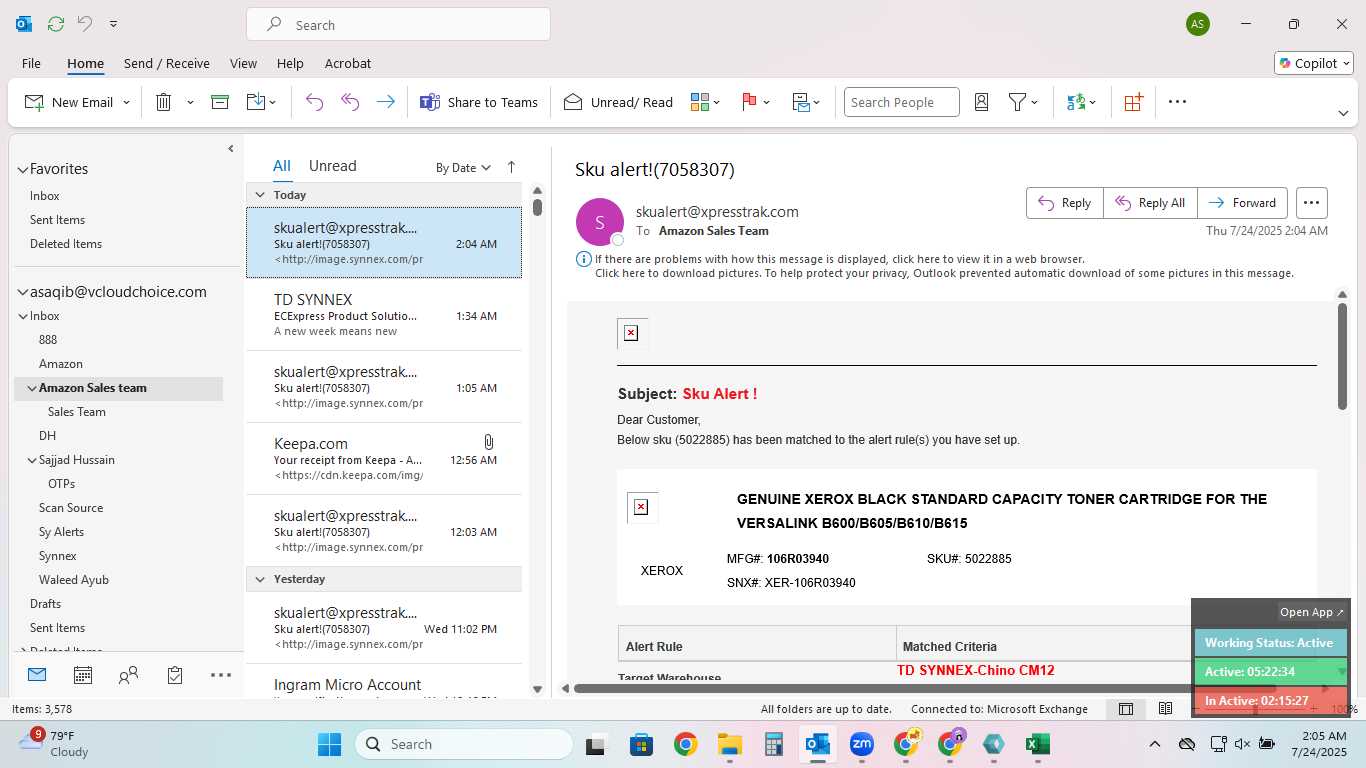
Task: Expand the ribbon display options chevron
Action: (1343, 113)
